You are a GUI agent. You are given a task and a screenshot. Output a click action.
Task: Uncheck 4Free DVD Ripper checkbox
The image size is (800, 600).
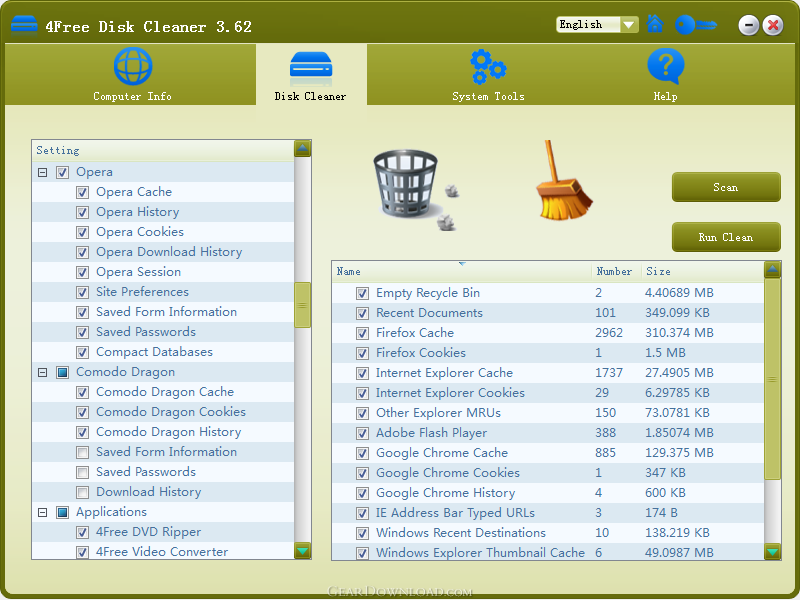pyautogui.click(x=82, y=533)
